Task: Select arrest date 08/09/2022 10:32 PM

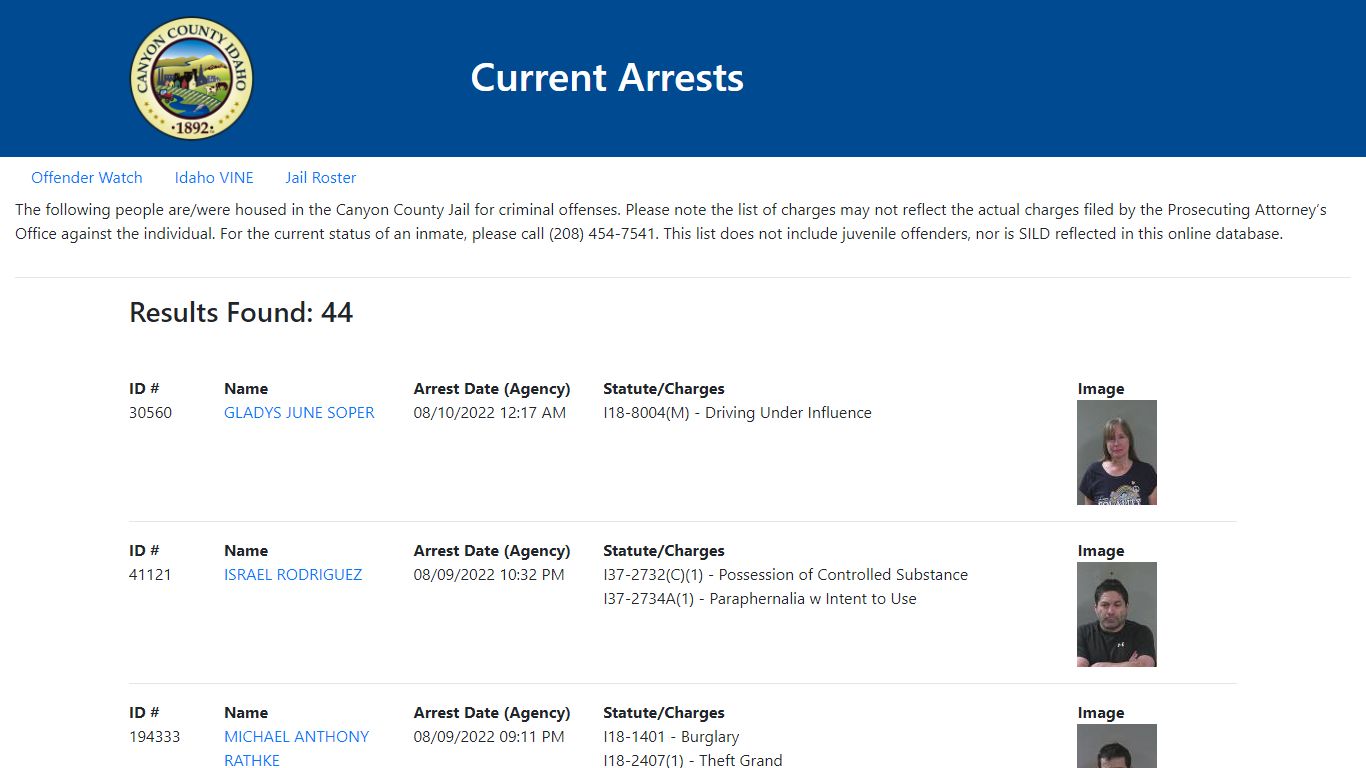Action: pyautogui.click(x=489, y=575)
